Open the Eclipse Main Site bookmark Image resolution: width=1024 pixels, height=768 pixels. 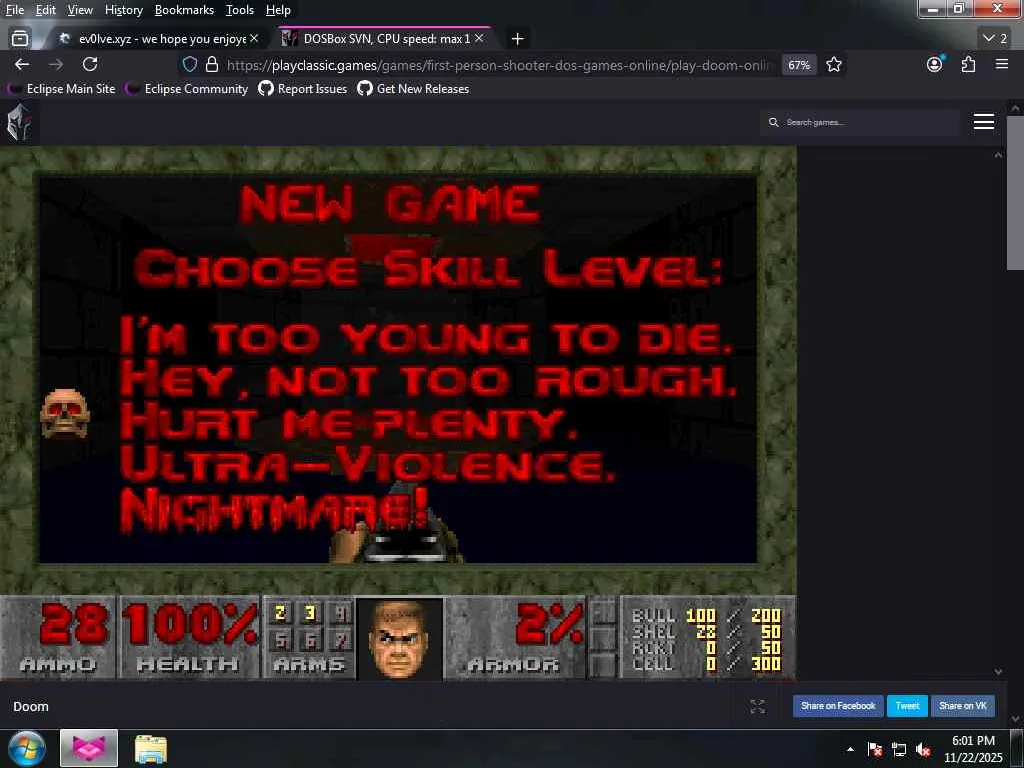[x=62, y=89]
